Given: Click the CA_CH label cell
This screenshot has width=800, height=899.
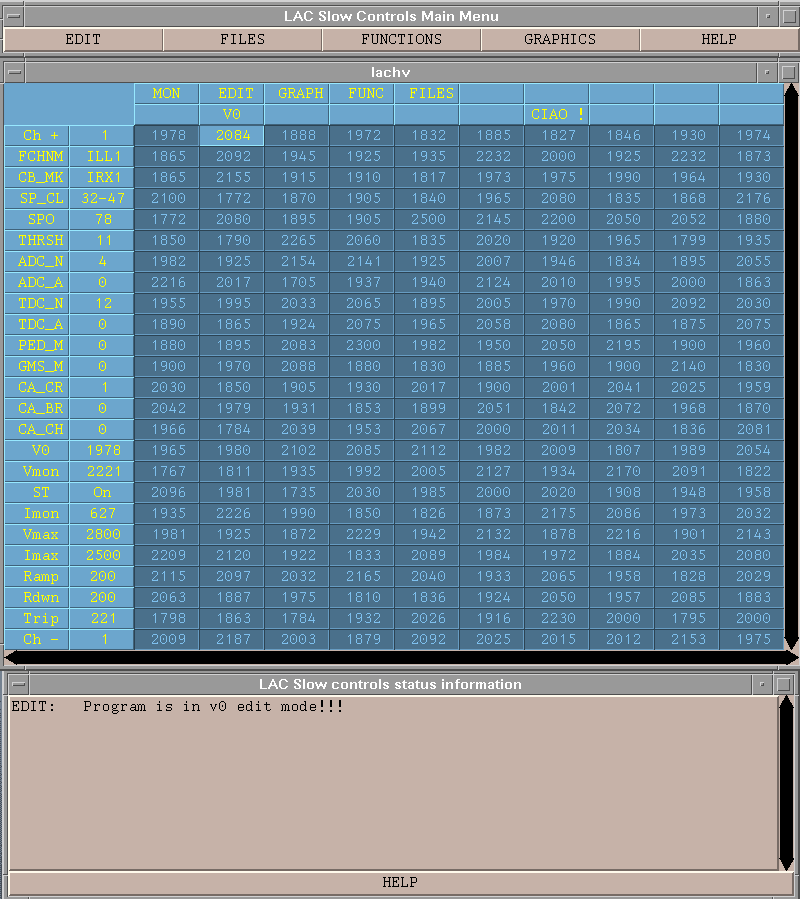Looking at the screenshot, I should tap(37, 429).
